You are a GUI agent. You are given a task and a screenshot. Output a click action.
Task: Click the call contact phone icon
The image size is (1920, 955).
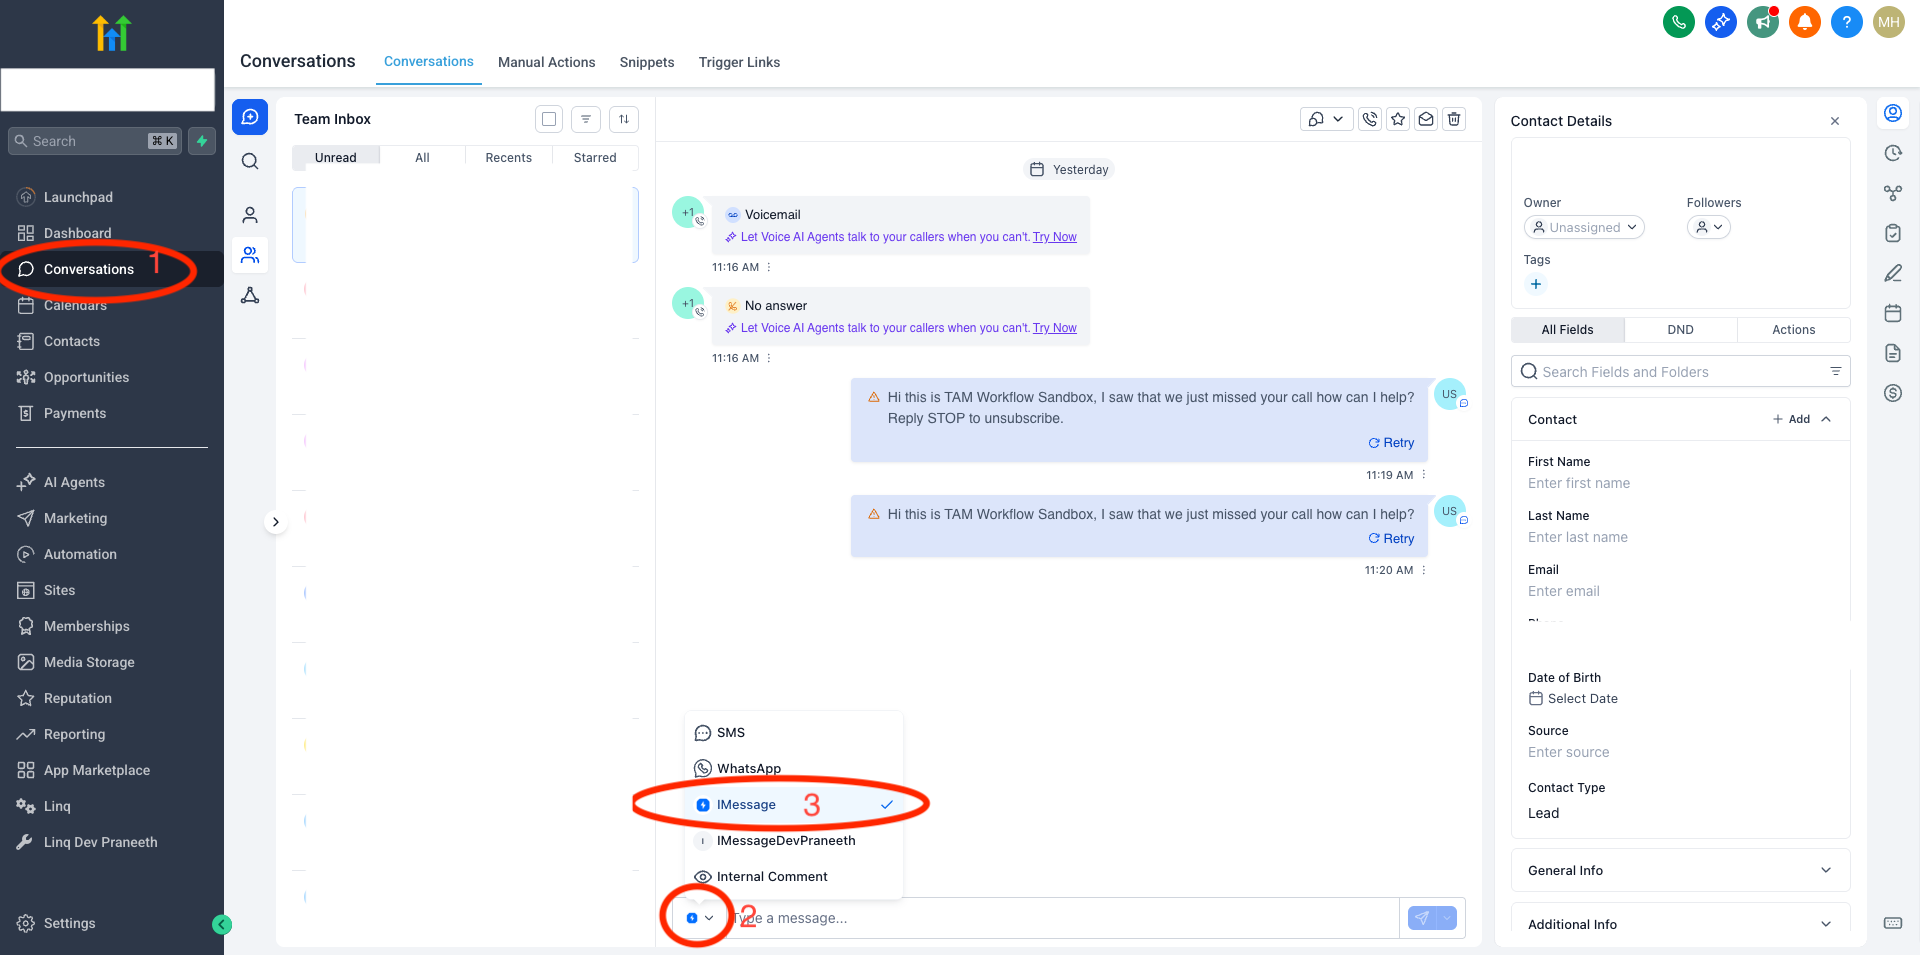tap(1370, 119)
